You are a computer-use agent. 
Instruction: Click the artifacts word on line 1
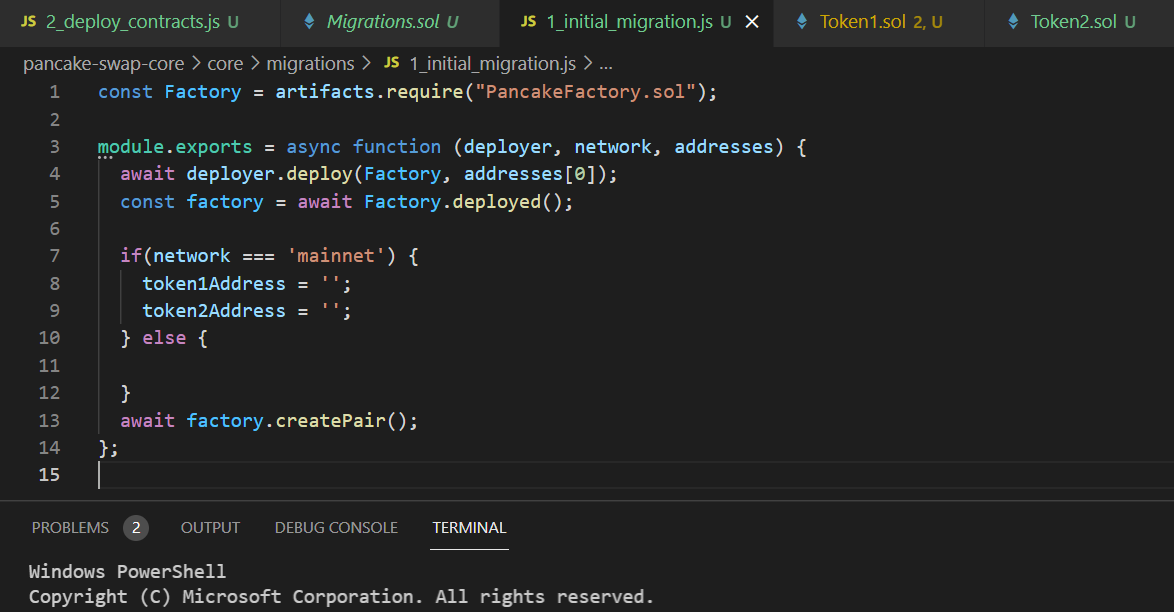(325, 92)
